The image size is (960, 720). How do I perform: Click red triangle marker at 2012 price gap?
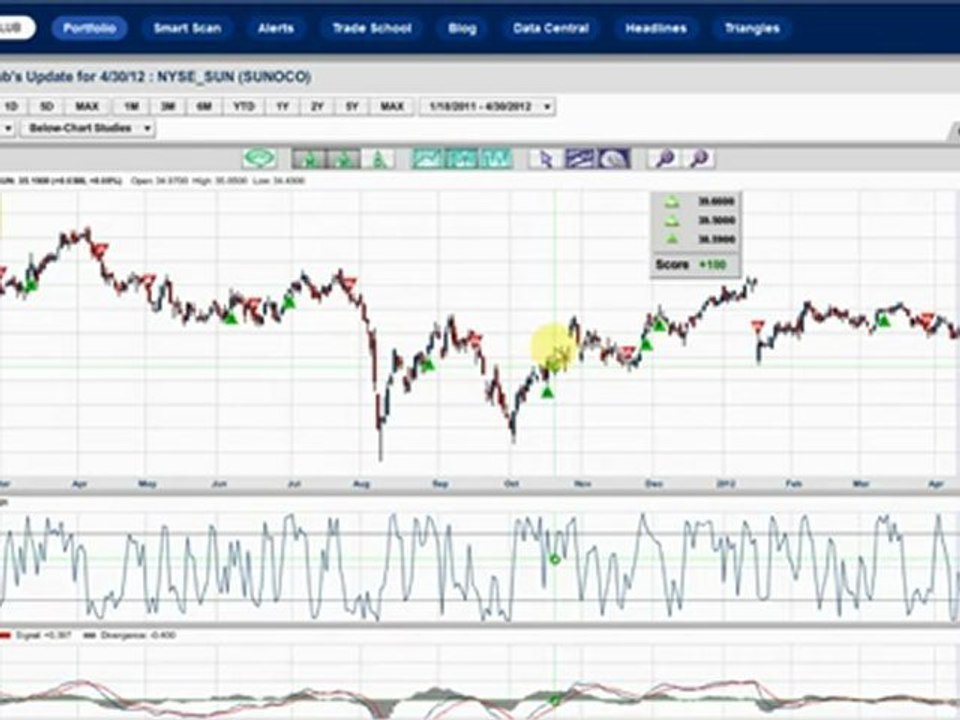click(x=758, y=326)
